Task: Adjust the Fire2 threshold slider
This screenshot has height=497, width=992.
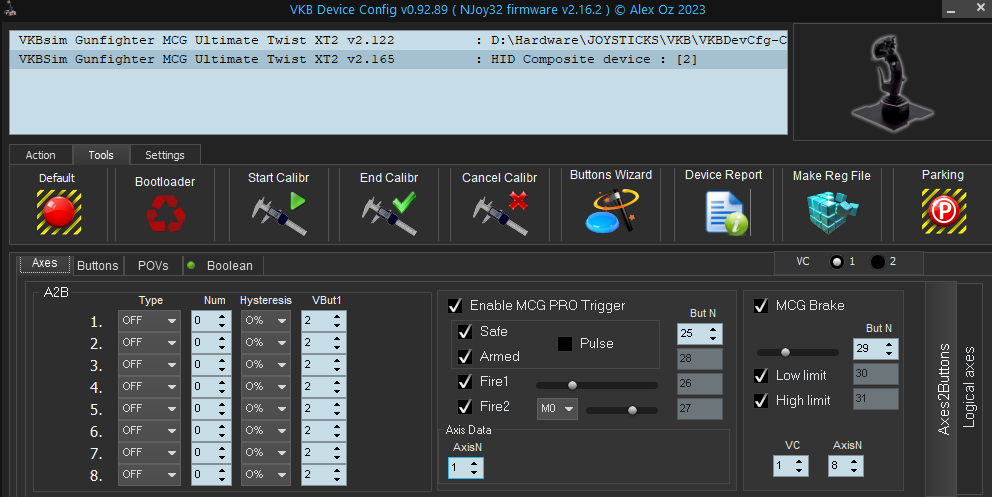Action: (622, 410)
